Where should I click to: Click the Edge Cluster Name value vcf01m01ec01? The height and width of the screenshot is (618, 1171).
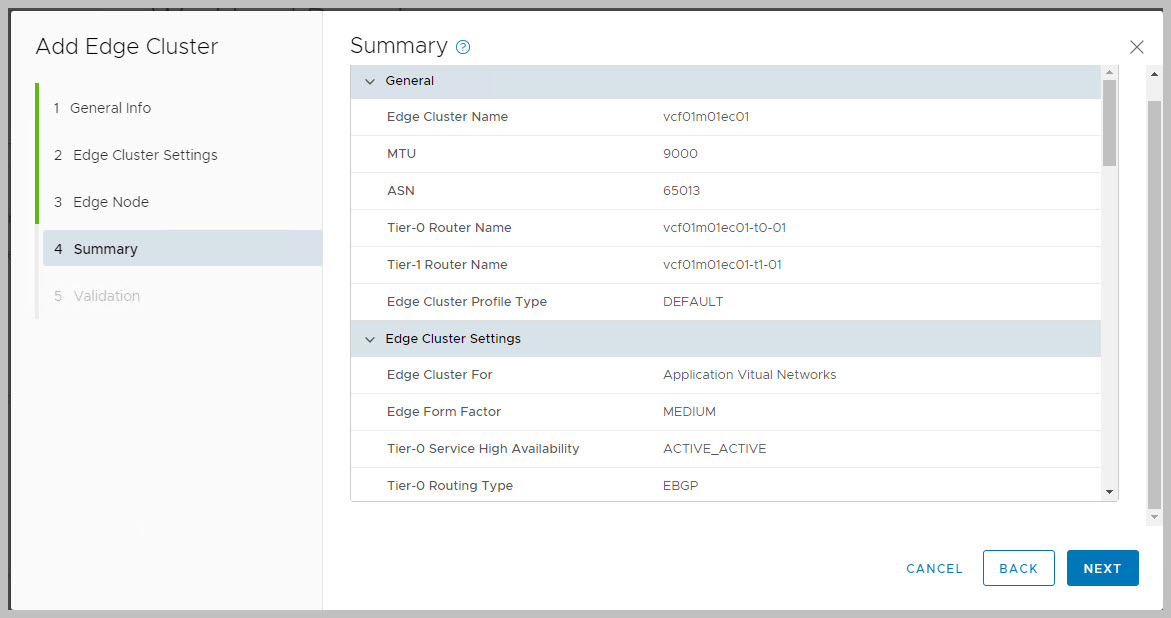pos(706,117)
